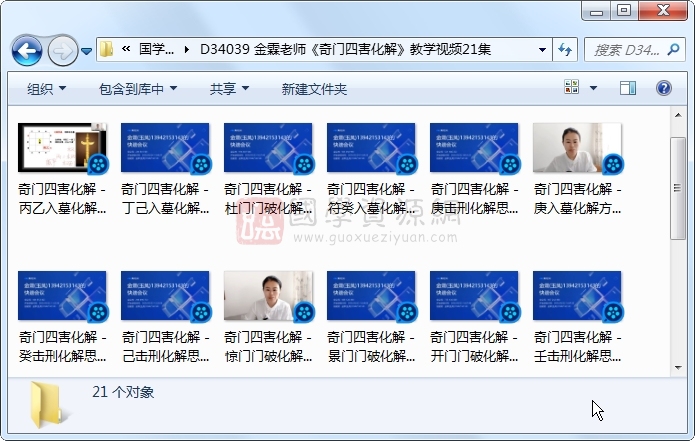Toggle the preview pane button
The image size is (695, 441).
click(x=628, y=88)
